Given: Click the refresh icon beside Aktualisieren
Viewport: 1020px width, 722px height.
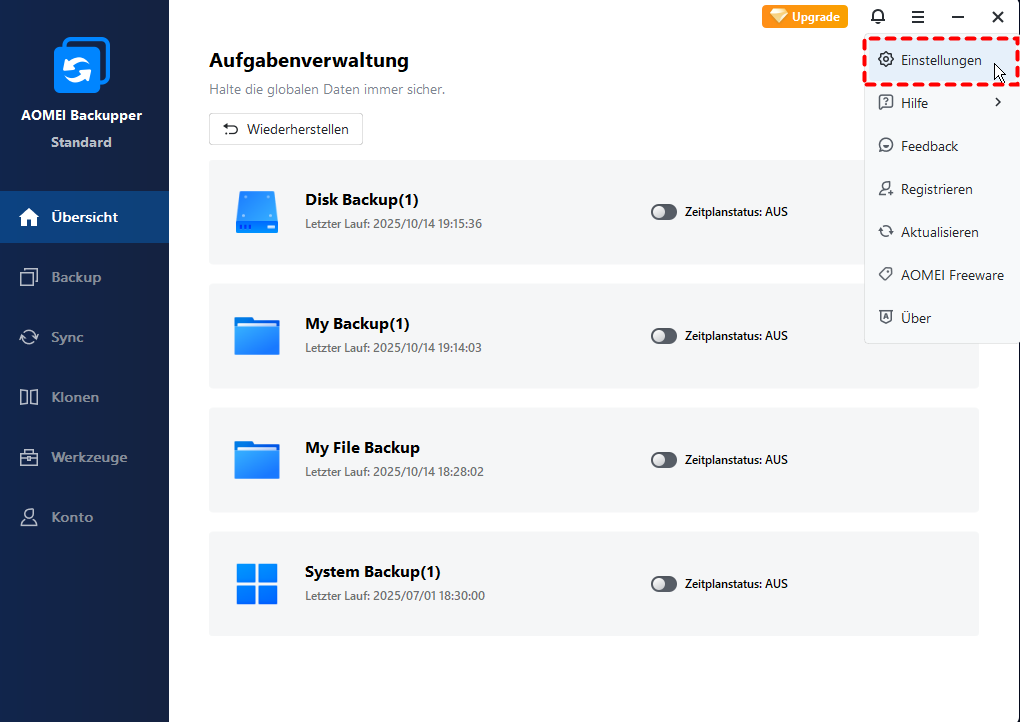Looking at the screenshot, I should pyautogui.click(x=885, y=232).
